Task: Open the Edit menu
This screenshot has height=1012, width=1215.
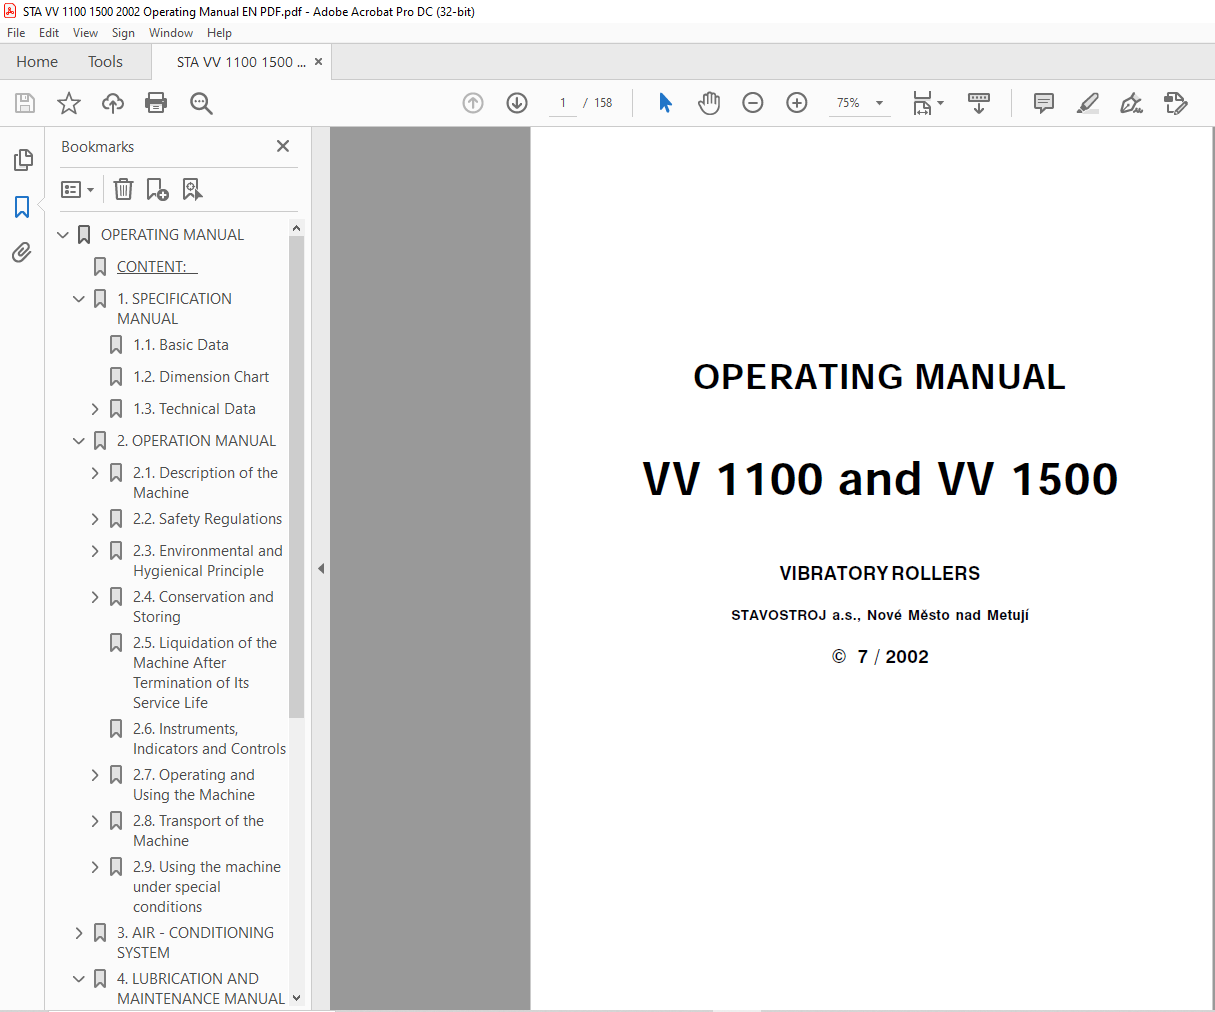Action: click(49, 33)
